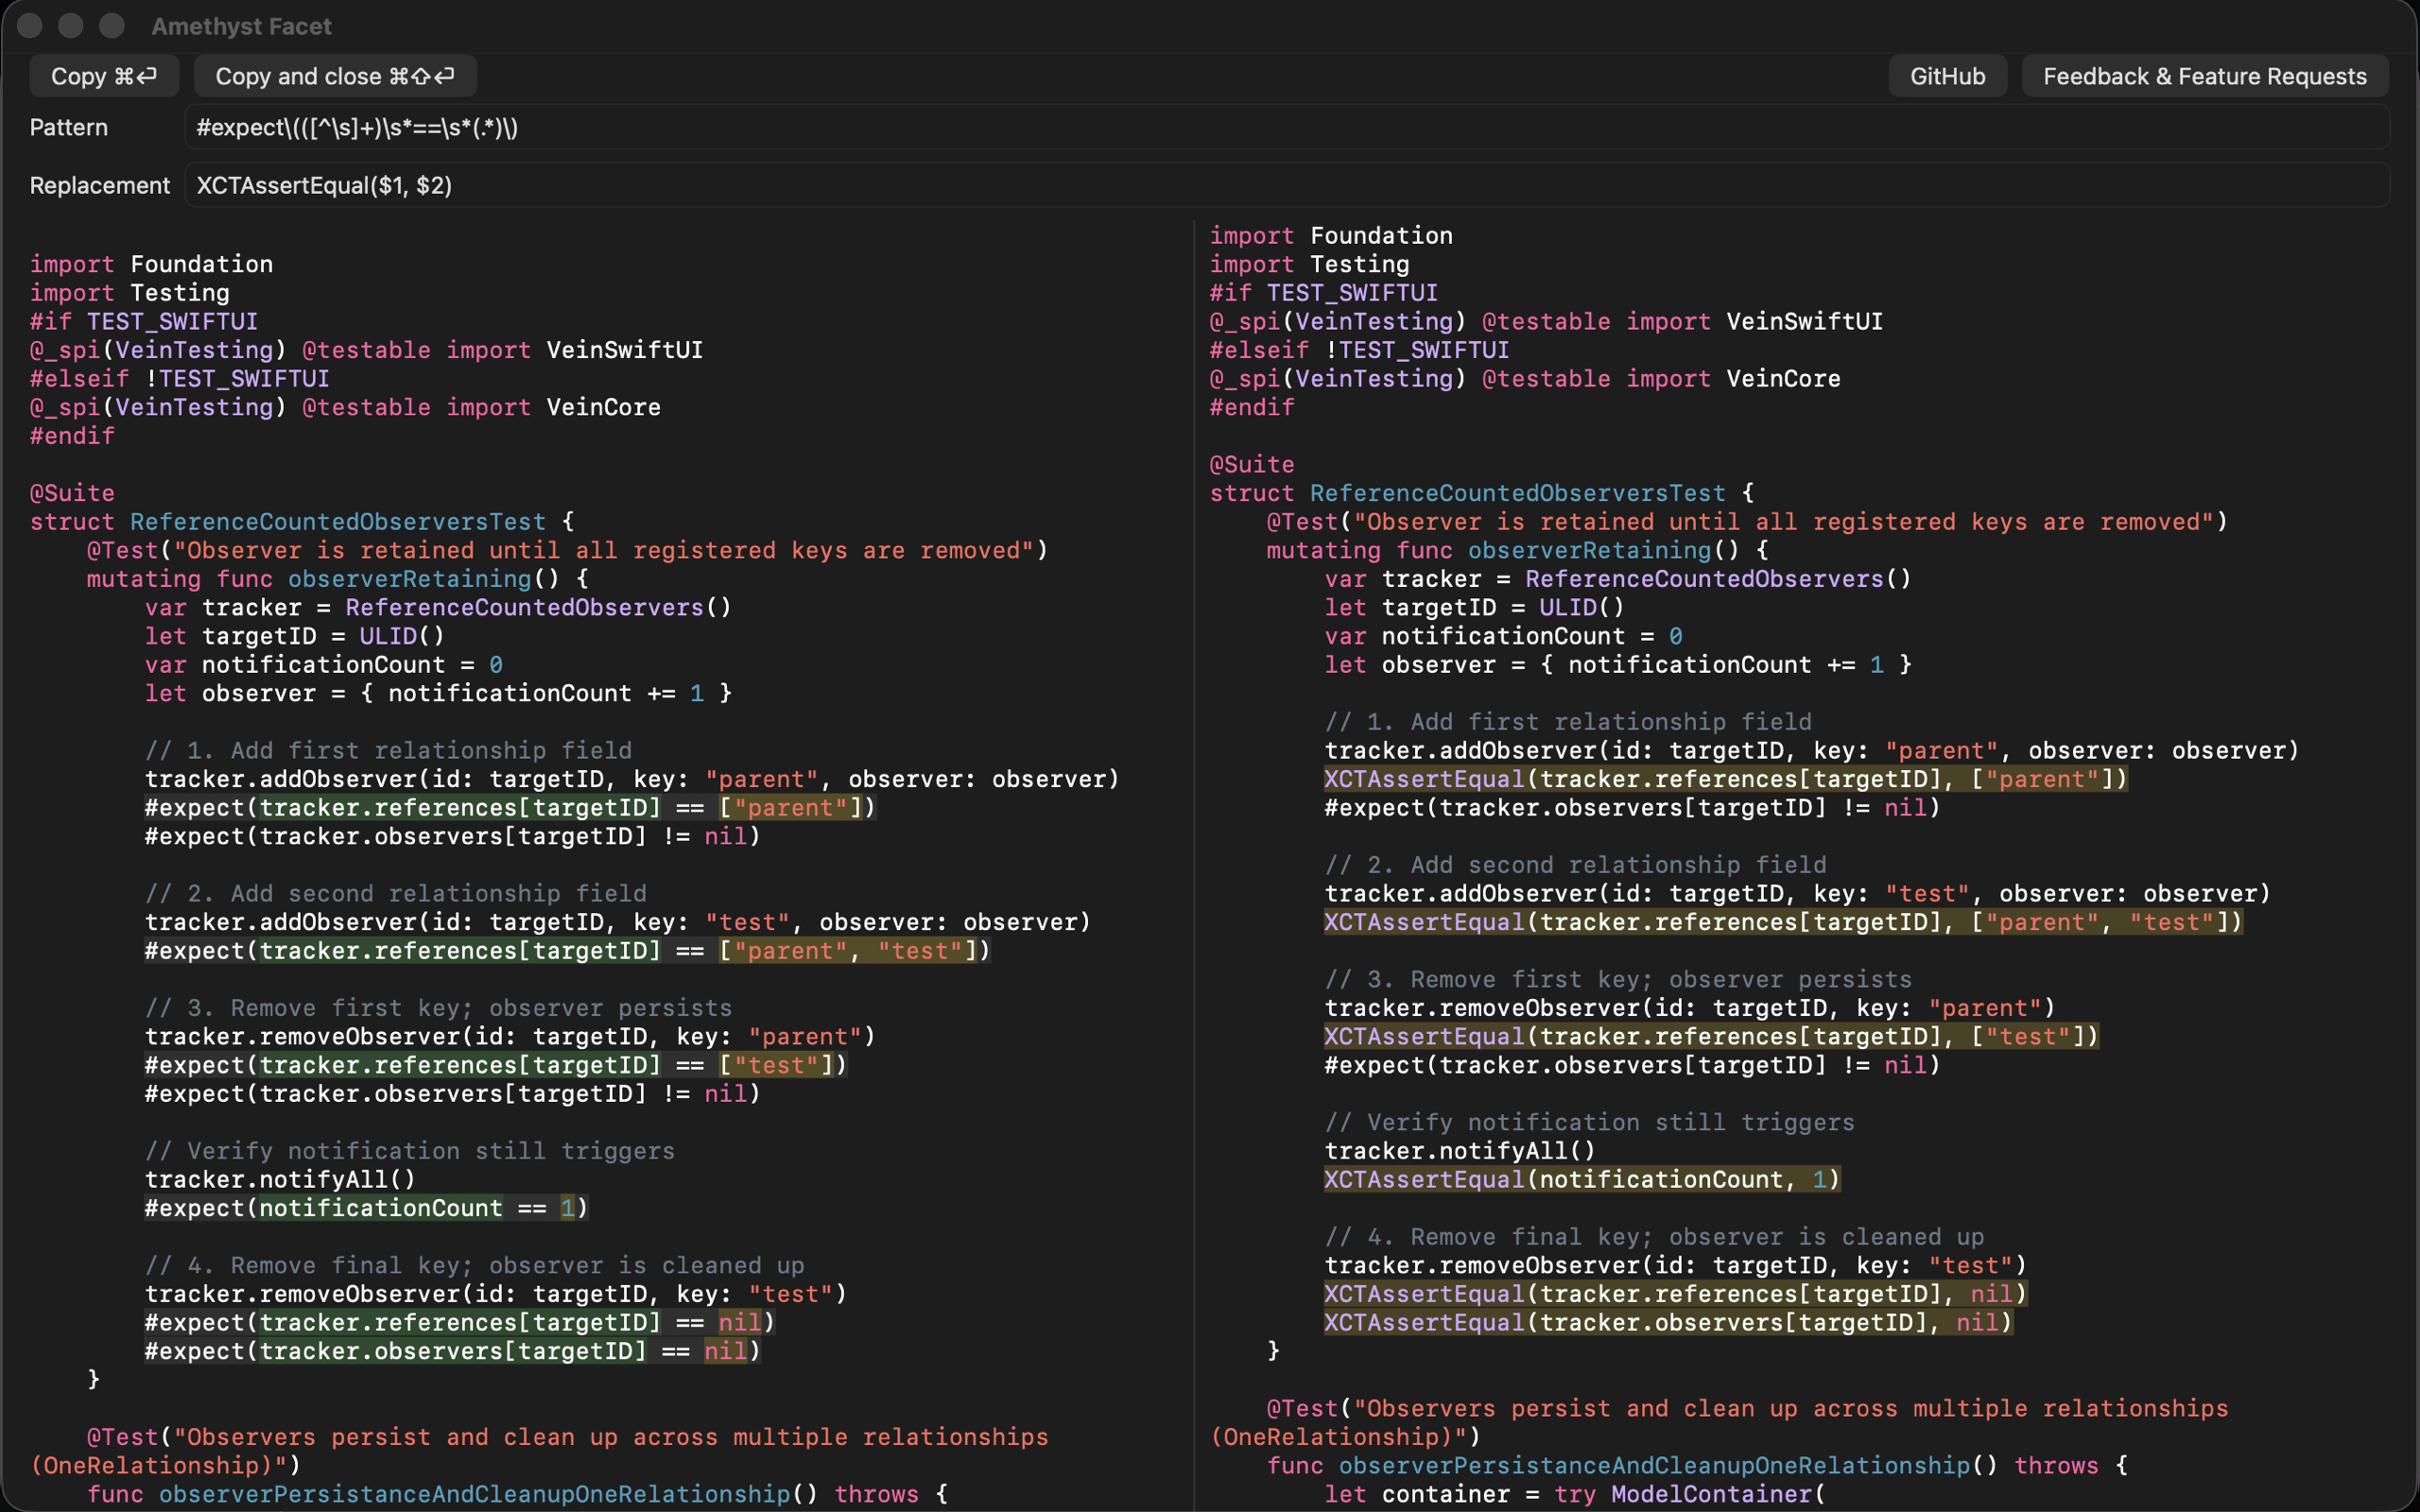
Task: Click highlighted #expect with ["parent"] in left pane
Action: click(x=510, y=807)
